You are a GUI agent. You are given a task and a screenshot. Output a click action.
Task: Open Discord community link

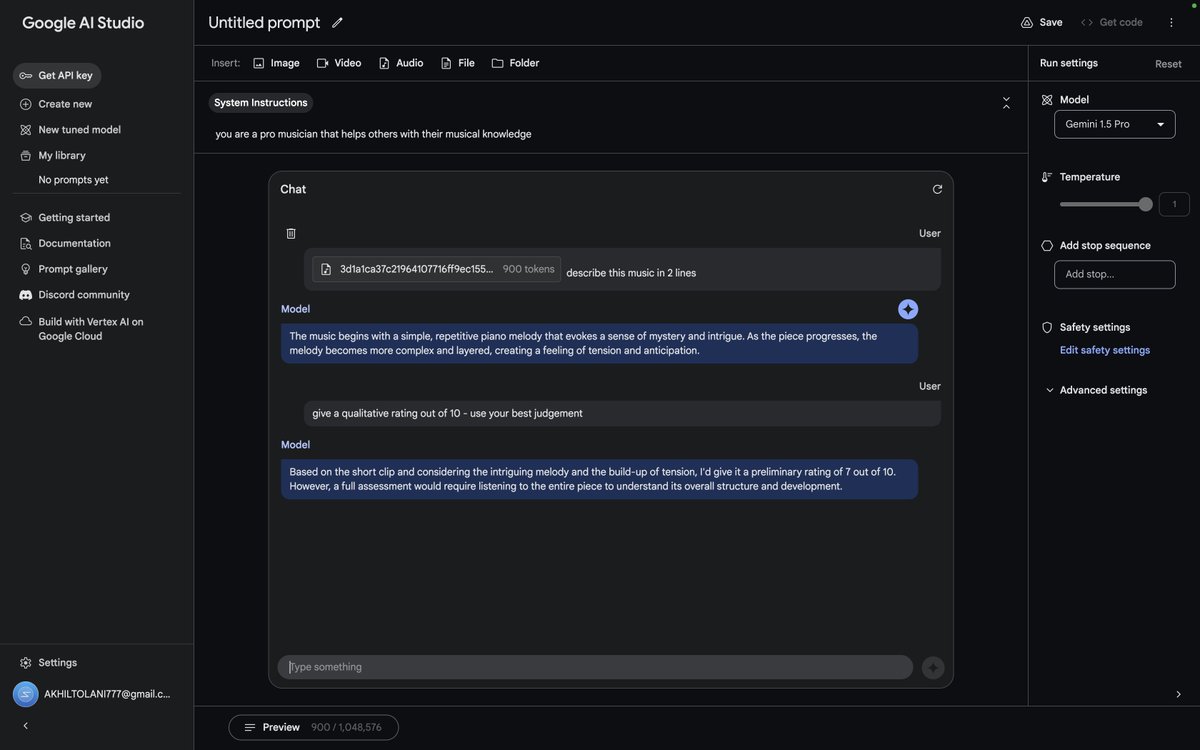pos(75,295)
